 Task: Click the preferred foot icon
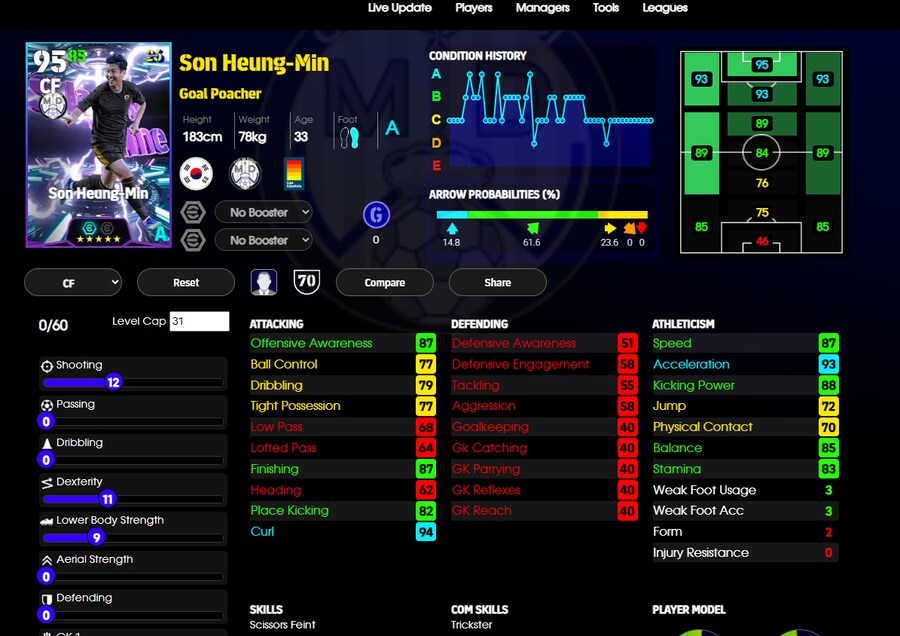coord(347,137)
